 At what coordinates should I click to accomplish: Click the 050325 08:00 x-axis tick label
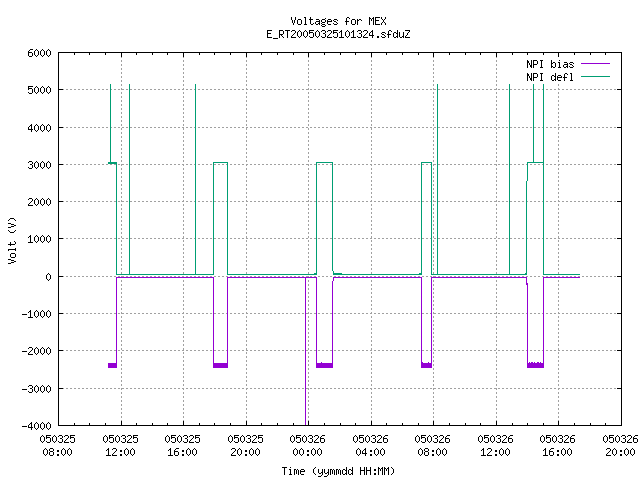tap(58, 445)
